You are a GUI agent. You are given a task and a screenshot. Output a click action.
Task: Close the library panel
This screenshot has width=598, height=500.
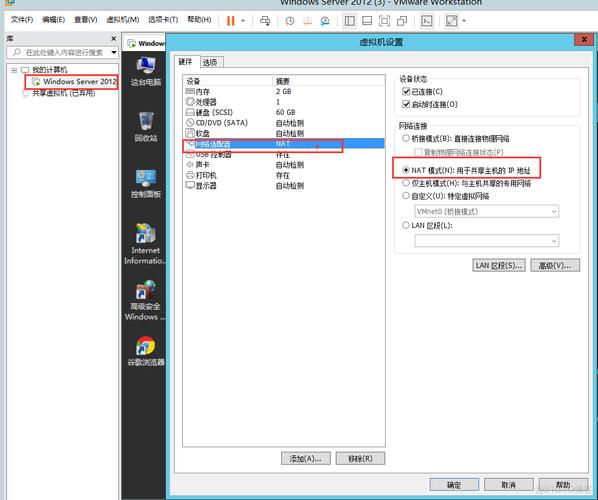pos(113,39)
